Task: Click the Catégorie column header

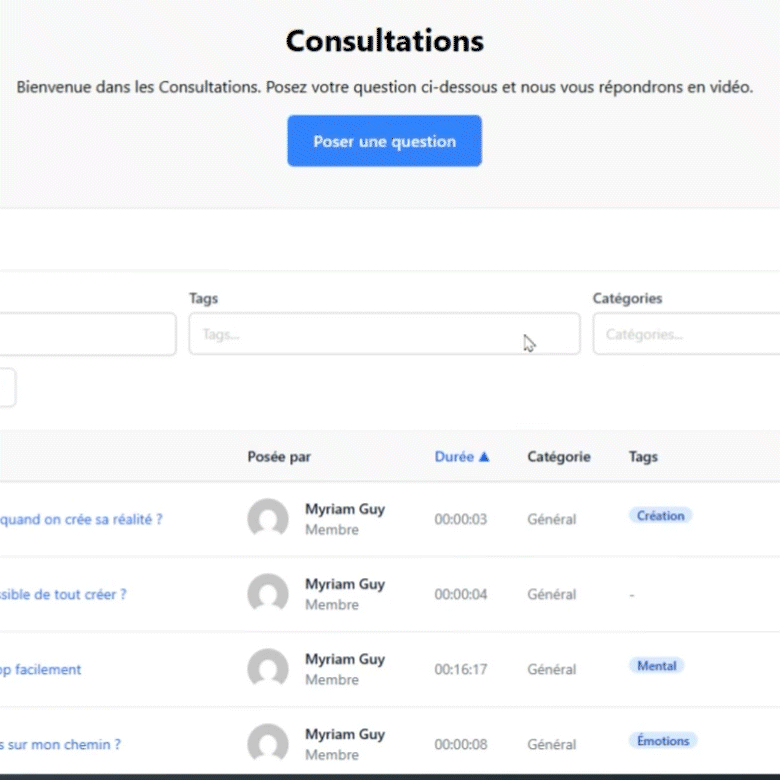Action: click(x=558, y=457)
